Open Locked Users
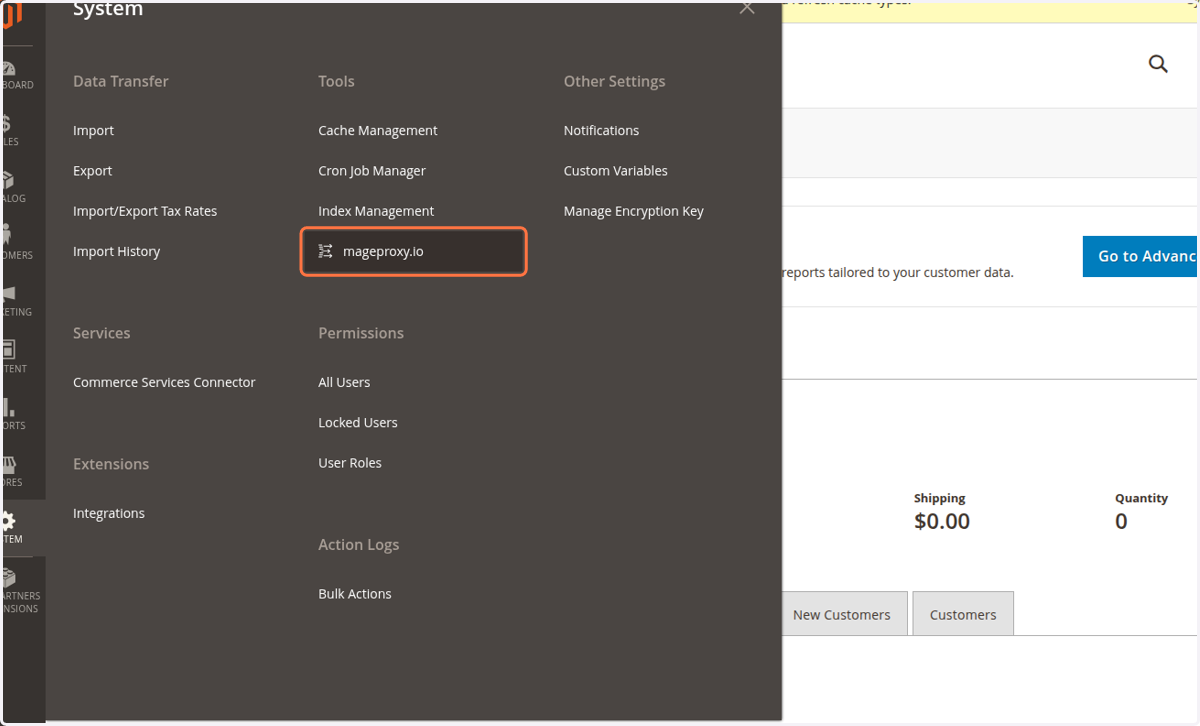This screenshot has height=726, width=1200. (x=358, y=422)
